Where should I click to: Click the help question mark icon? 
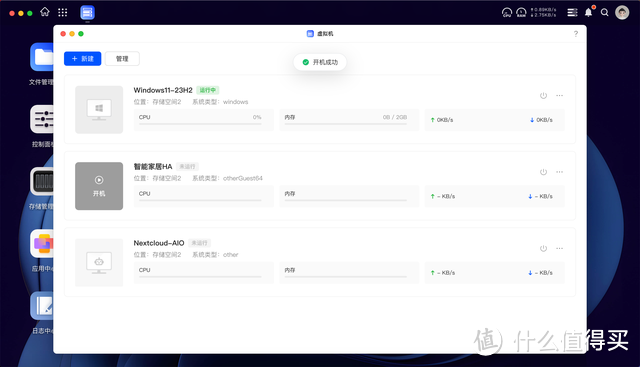pyautogui.click(x=576, y=34)
